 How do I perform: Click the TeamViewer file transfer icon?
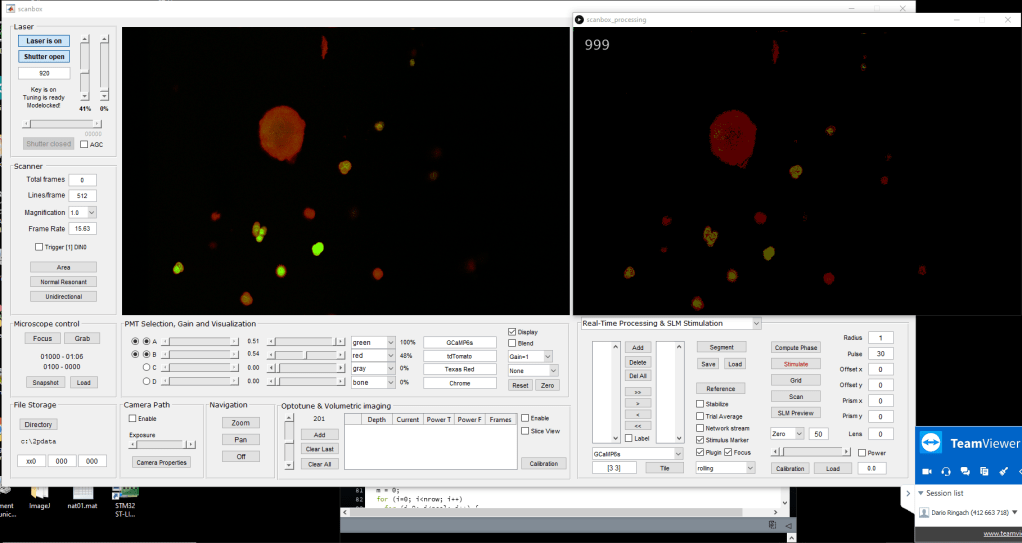(x=984, y=471)
